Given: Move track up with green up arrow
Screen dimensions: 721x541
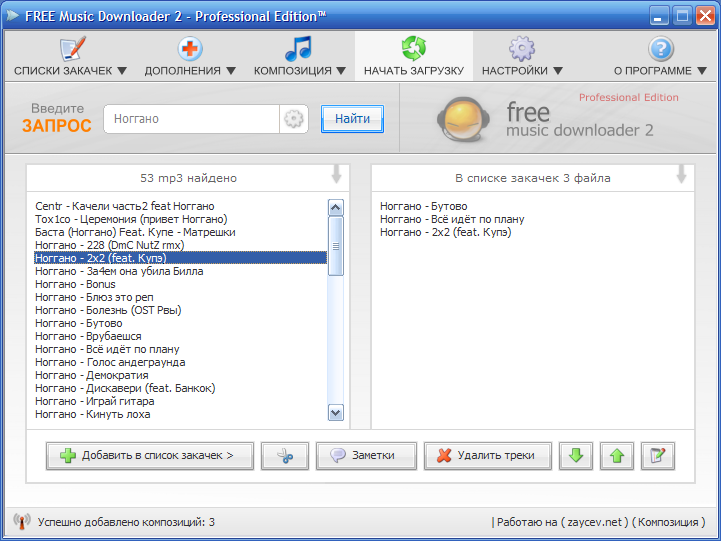Looking at the screenshot, I should tap(617, 456).
